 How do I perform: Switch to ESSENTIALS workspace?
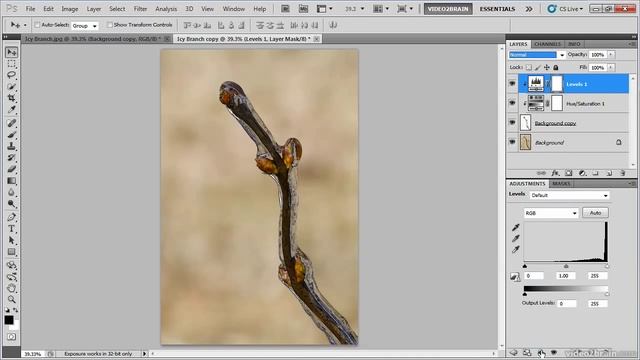click(497, 9)
